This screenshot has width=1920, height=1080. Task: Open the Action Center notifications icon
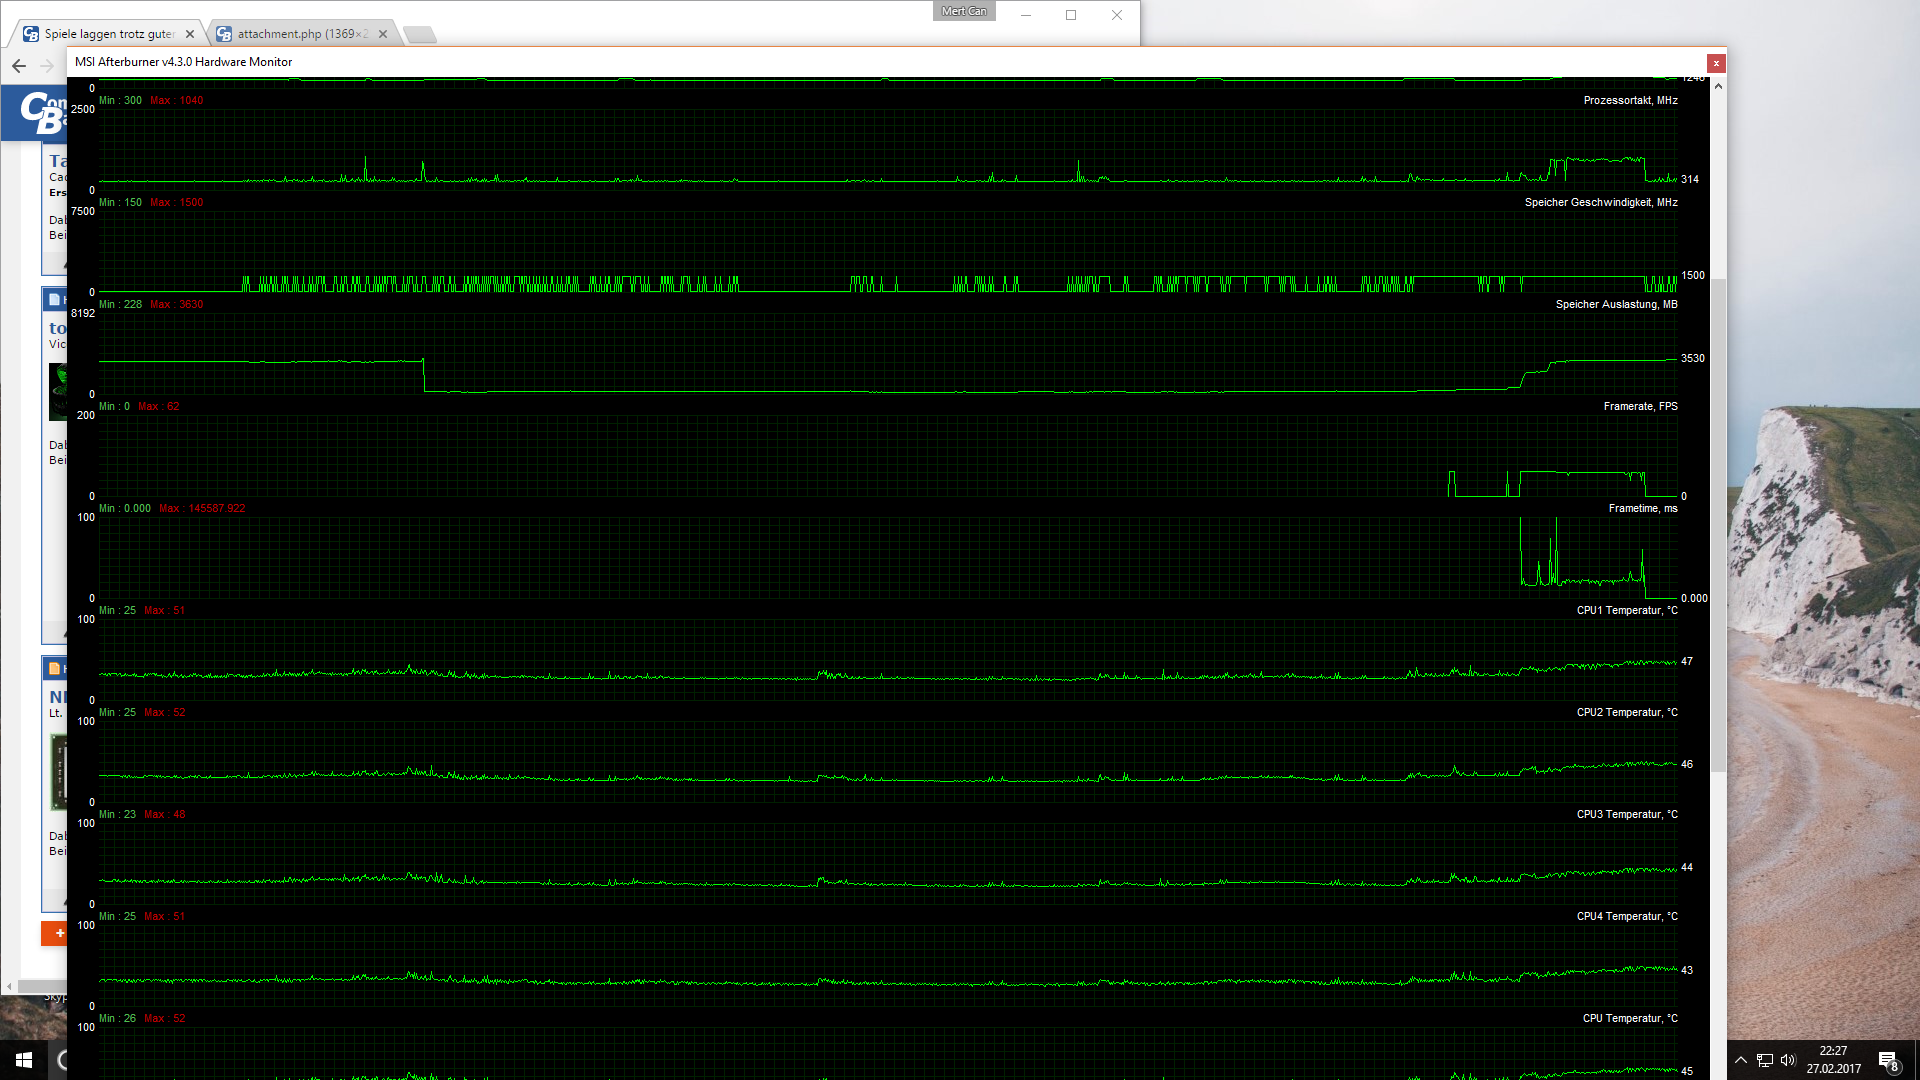[x=1888, y=1060]
